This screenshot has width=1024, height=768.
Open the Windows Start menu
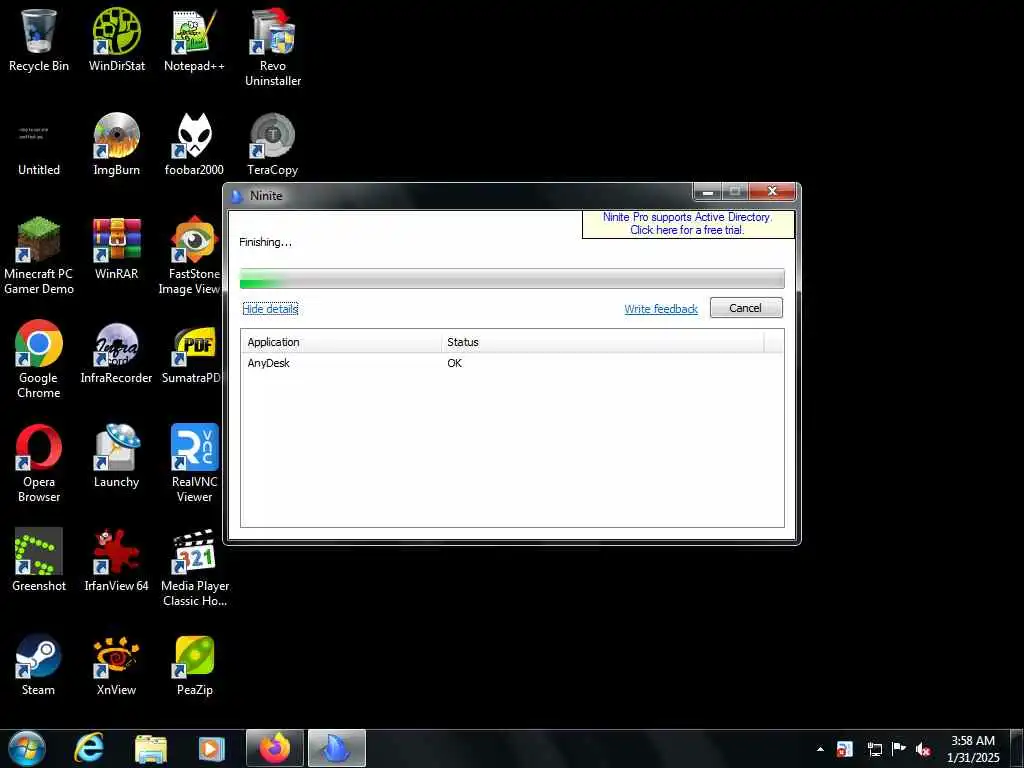click(x=27, y=748)
